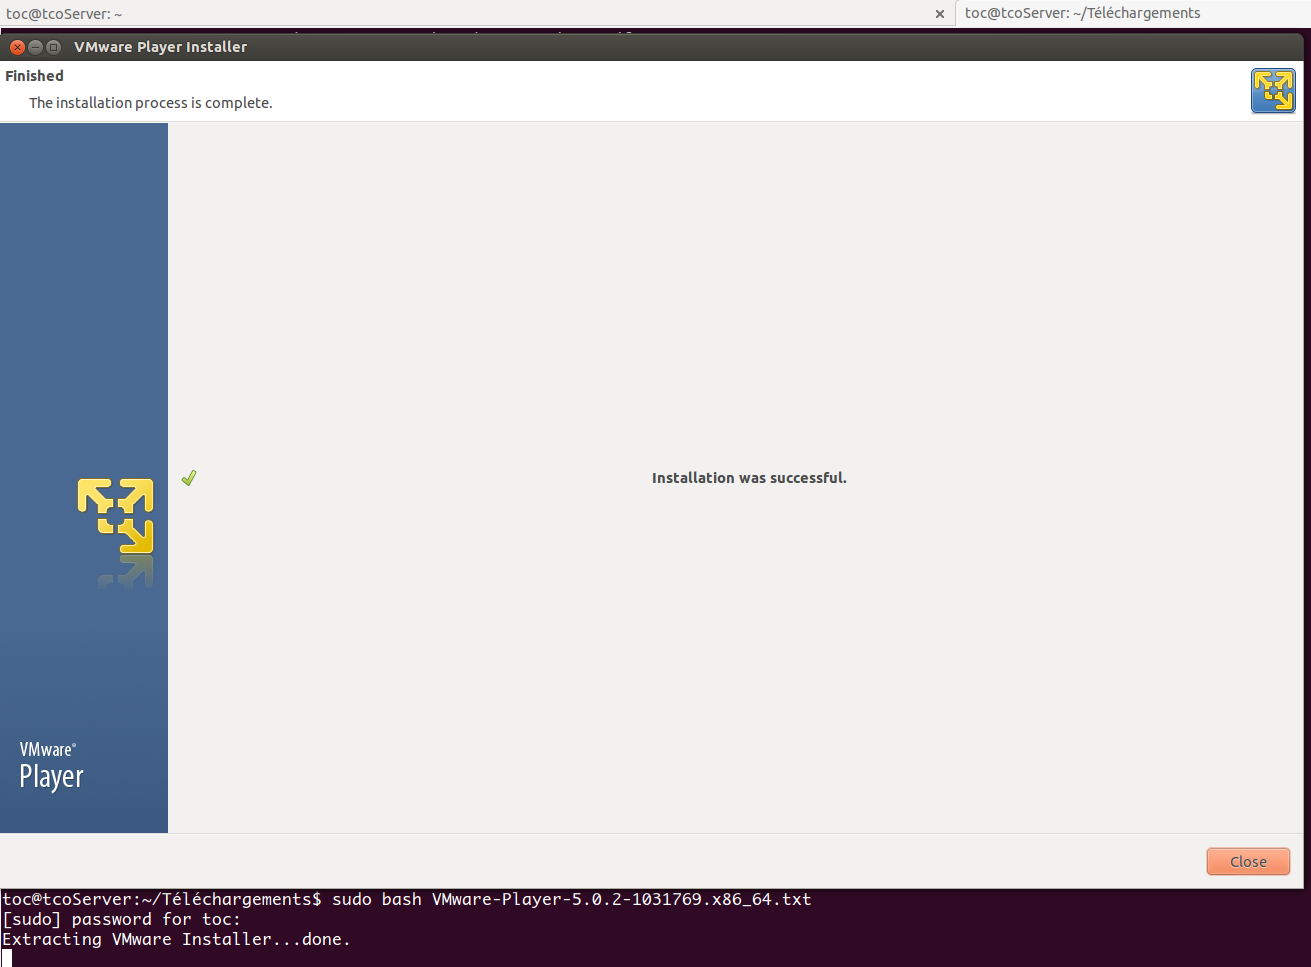Click the Close button to exit installer
Image resolution: width=1311 pixels, height=967 pixels.
click(x=1247, y=861)
